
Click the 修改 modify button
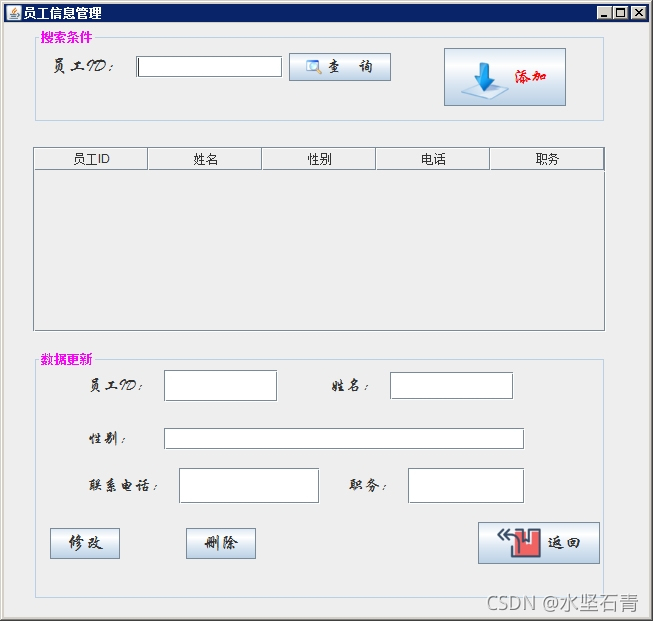[85, 543]
